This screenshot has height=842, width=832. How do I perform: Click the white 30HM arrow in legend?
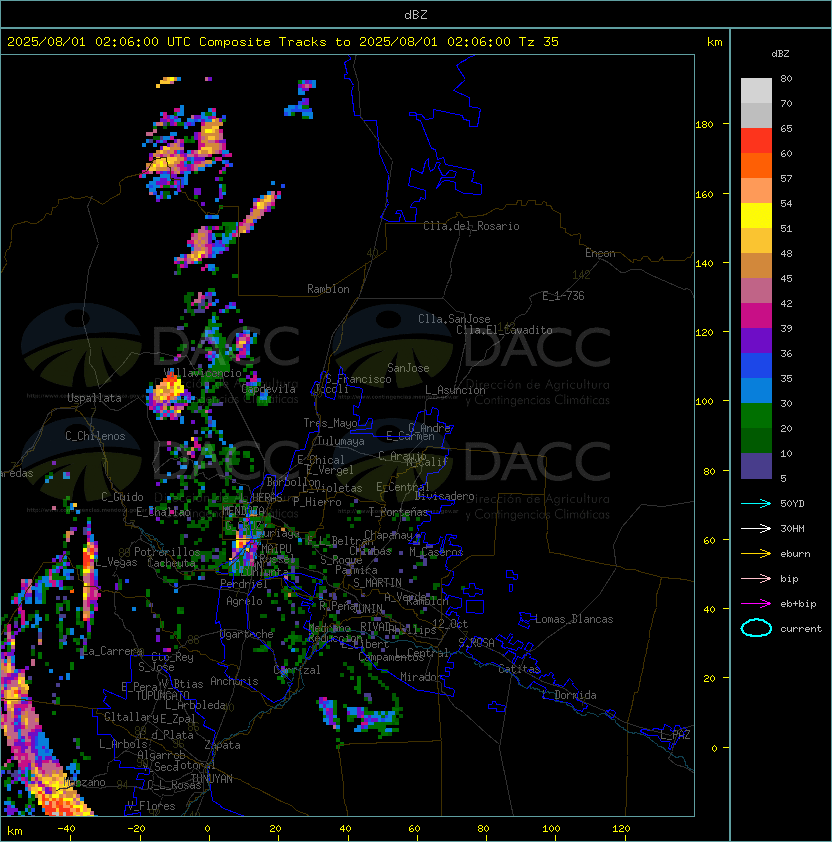(756, 528)
